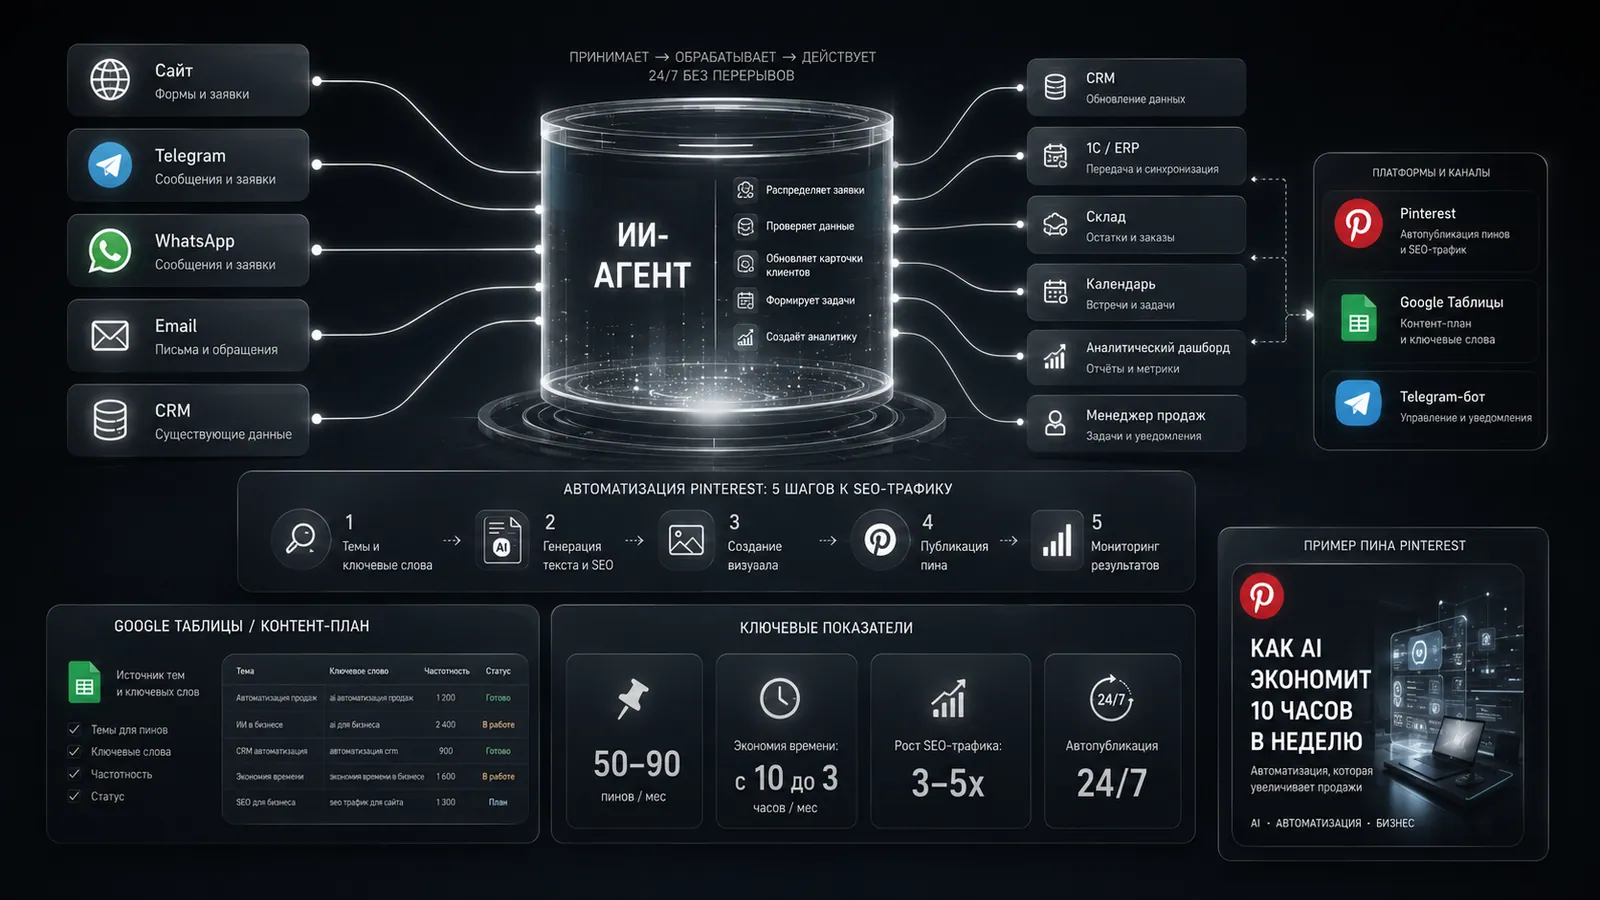Select the AI document icon for step 2
This screenshot has width=1600, height=900.
coord(502,539)
